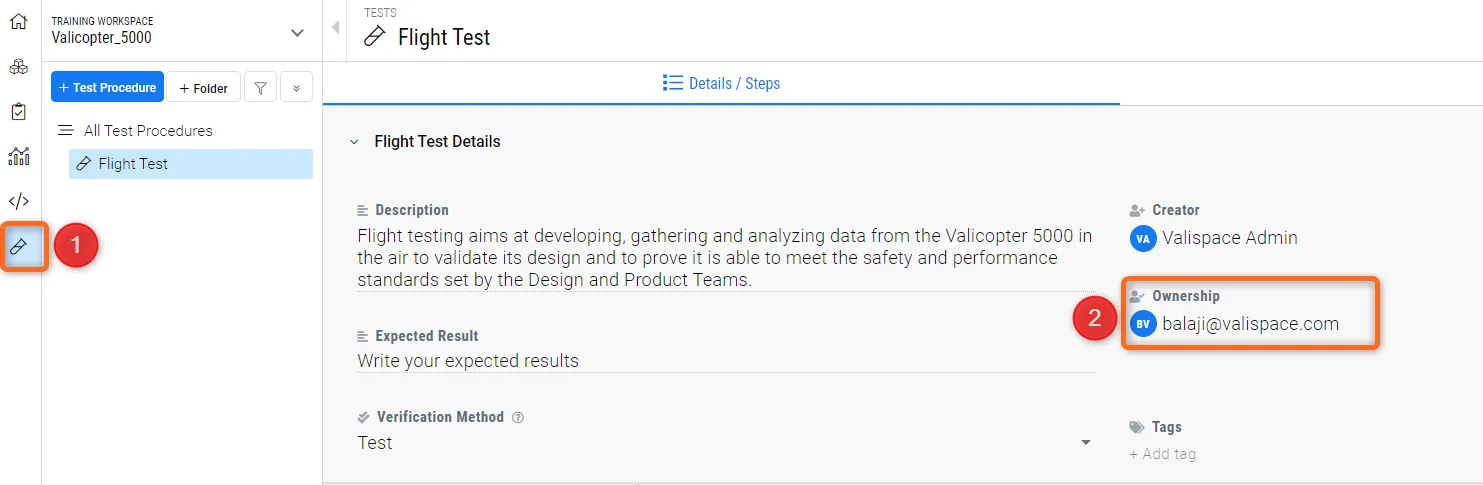Open the Analysis charts icon
Image resolution: width=1483 pixels, height=485 pixels.
pos(18,156)
